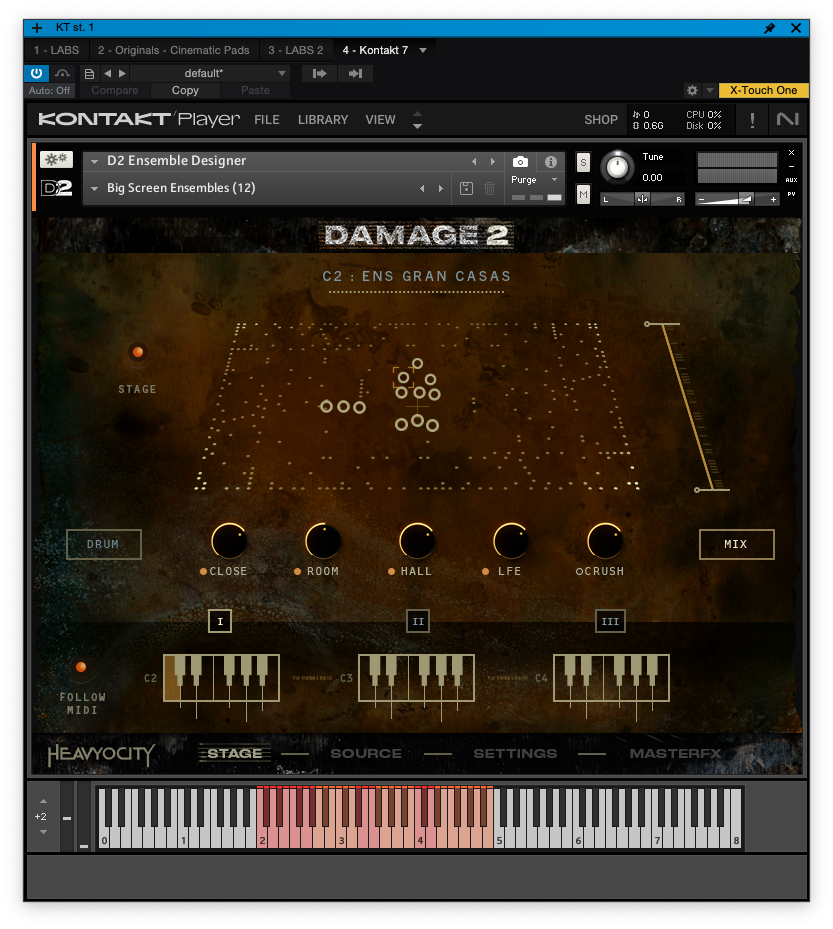Expand the Big Screen Ensembles (12) dropdown

[94, 188]
